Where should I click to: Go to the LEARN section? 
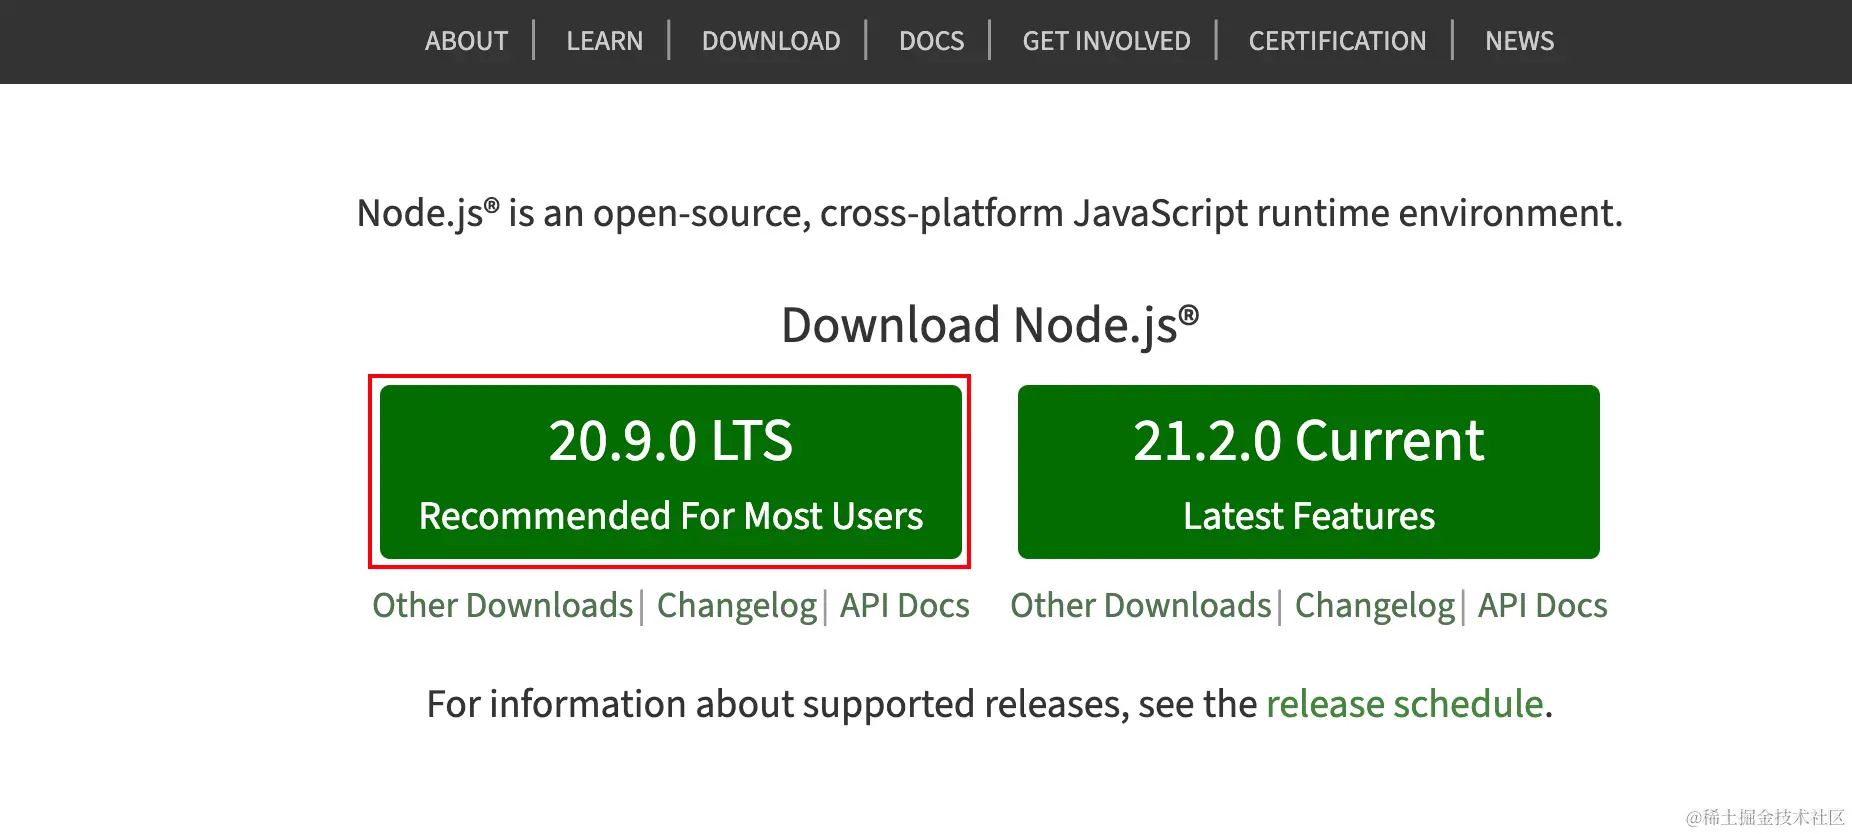pos(604,41)
